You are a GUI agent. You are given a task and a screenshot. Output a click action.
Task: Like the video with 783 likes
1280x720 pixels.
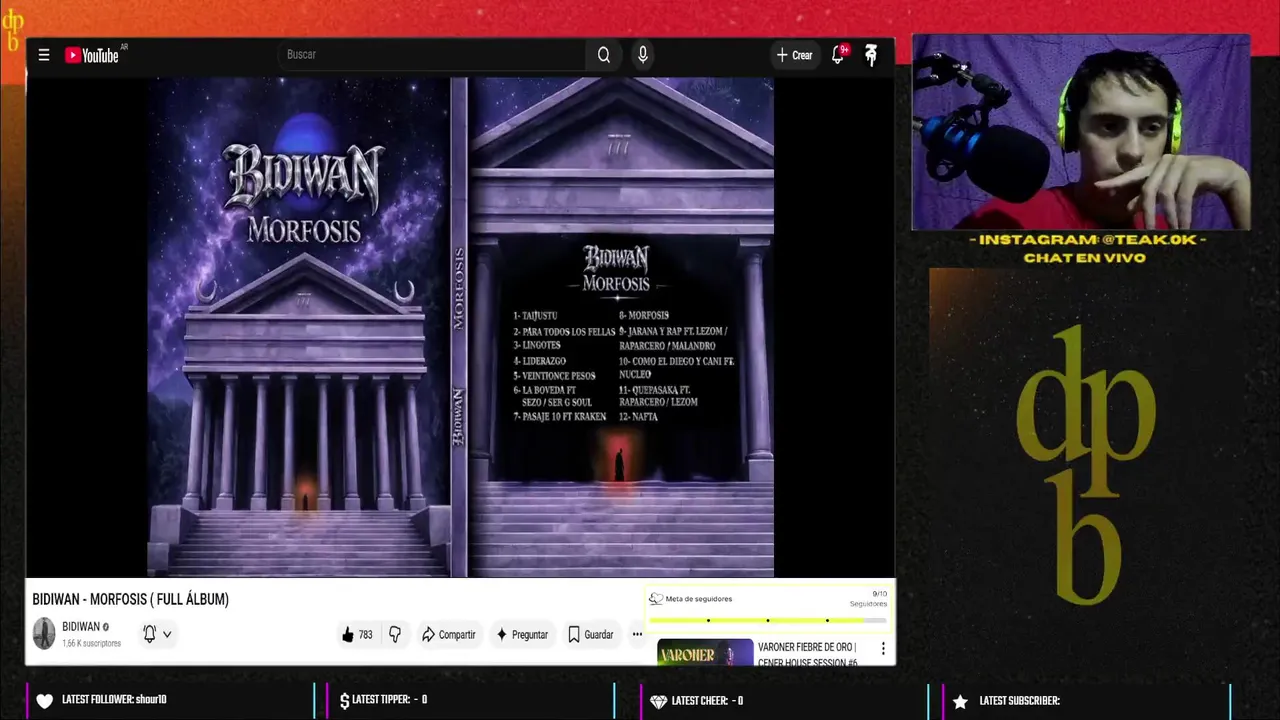(x=357, y=635)
